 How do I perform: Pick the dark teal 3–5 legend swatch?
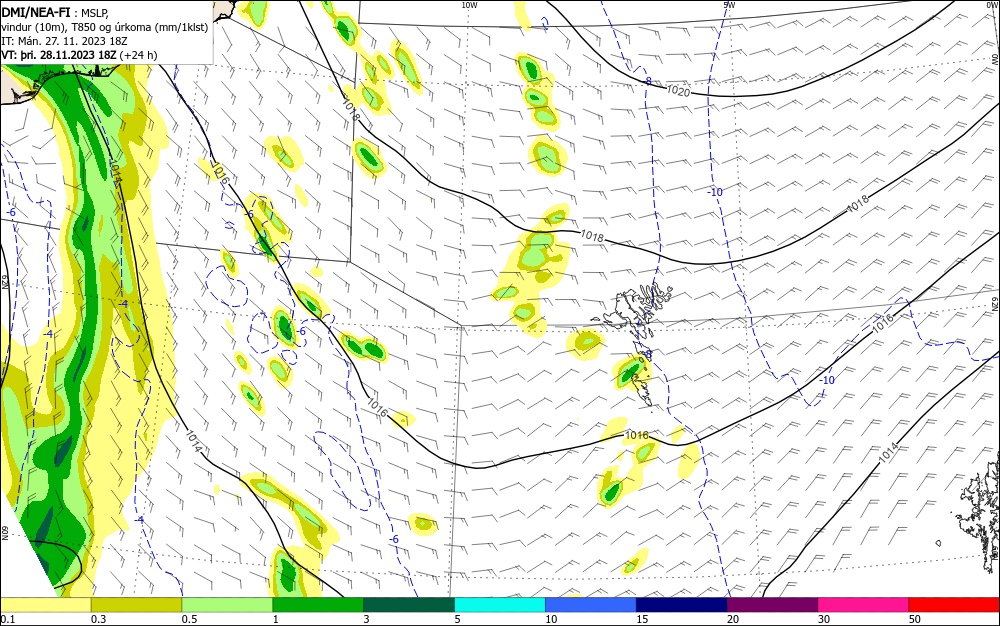tap(409, 605)
